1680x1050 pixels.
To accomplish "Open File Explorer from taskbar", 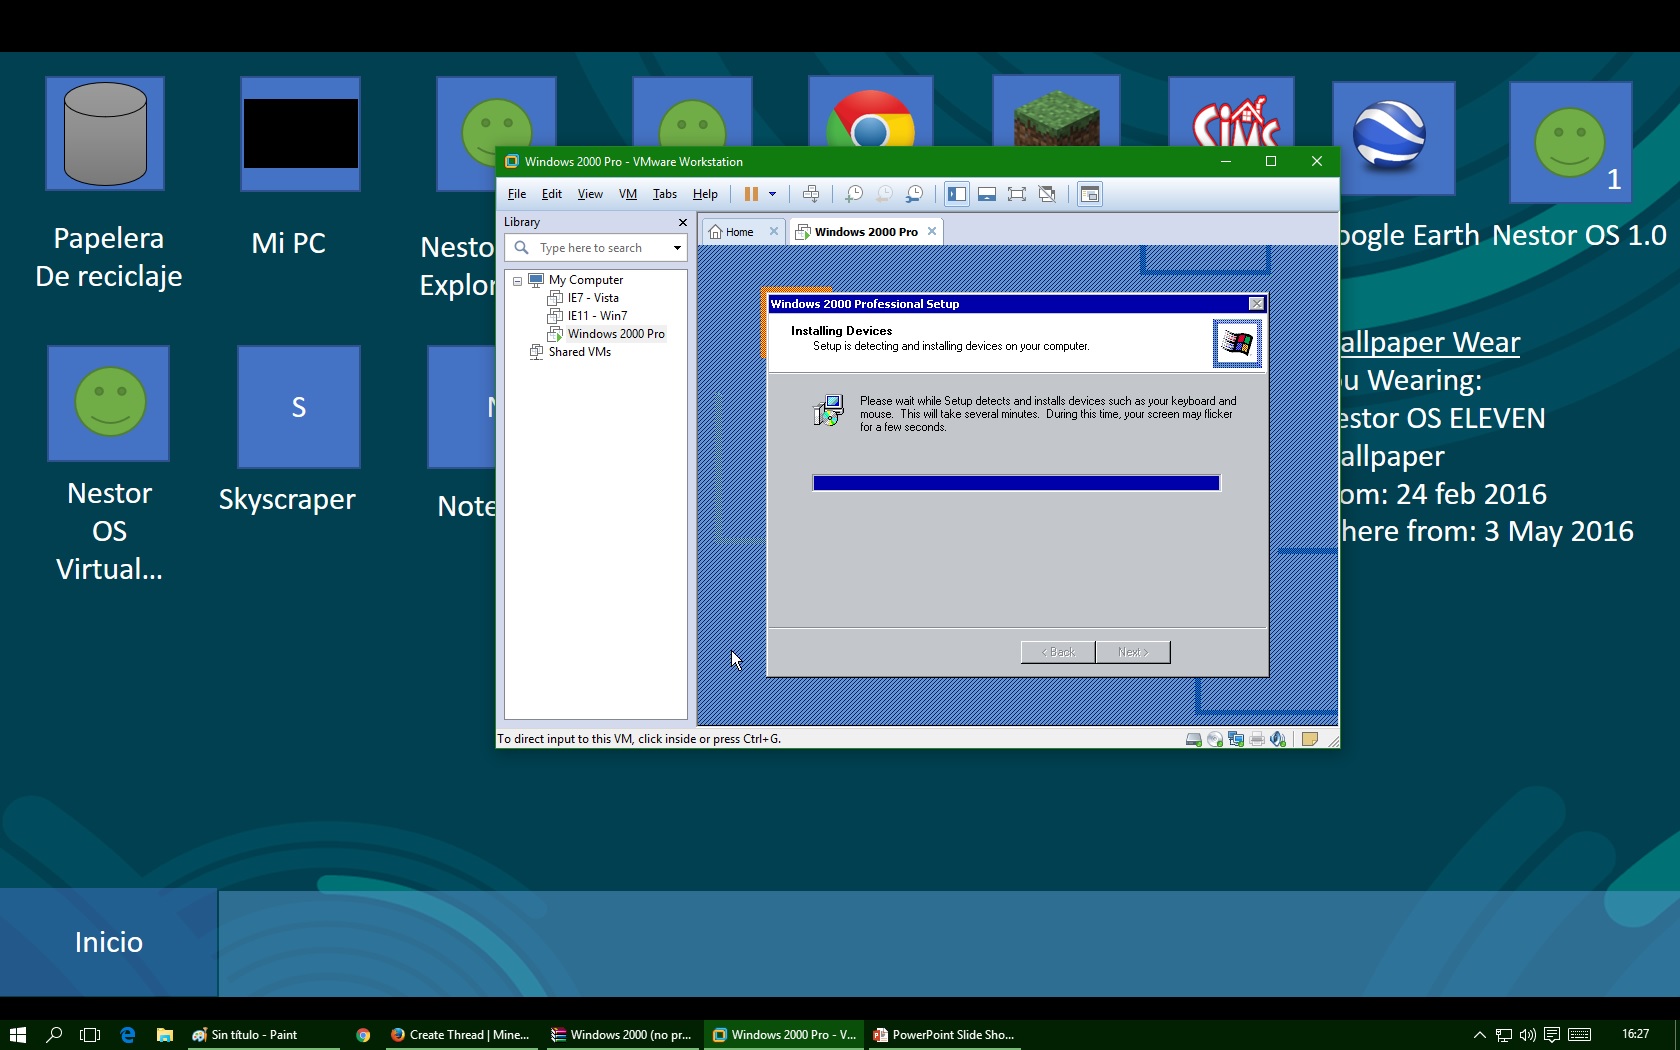I will 164,1035.
